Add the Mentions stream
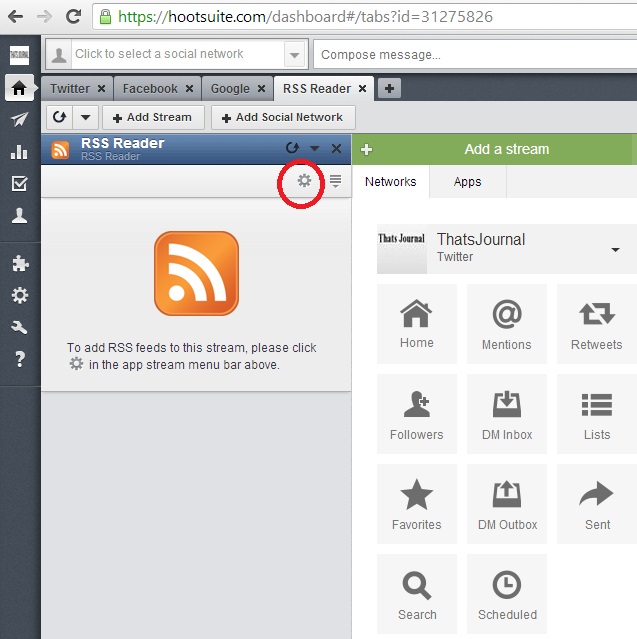 (507, 324)
